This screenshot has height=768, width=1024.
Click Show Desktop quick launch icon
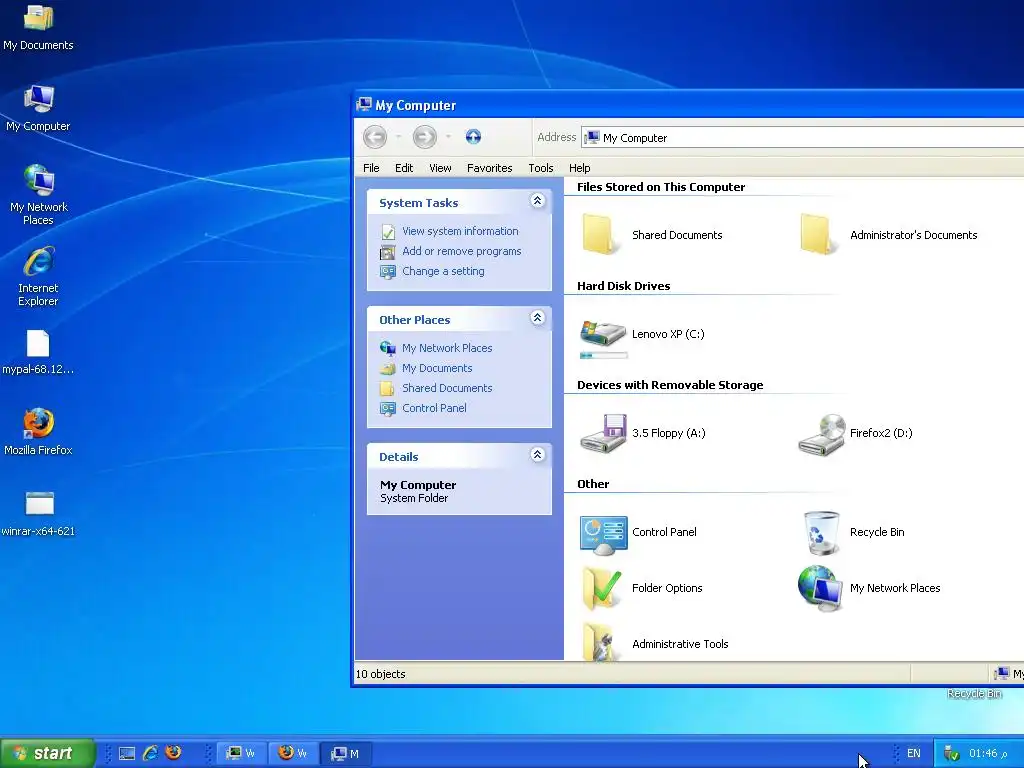click(x=127, y=754)
